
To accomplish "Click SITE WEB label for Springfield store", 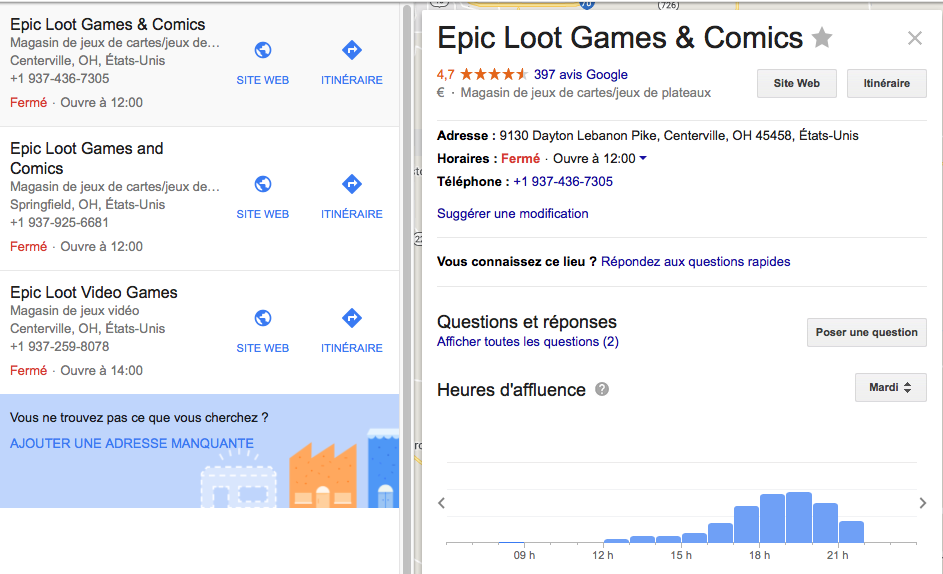I will pyautogui.click(x=263, y=214).
